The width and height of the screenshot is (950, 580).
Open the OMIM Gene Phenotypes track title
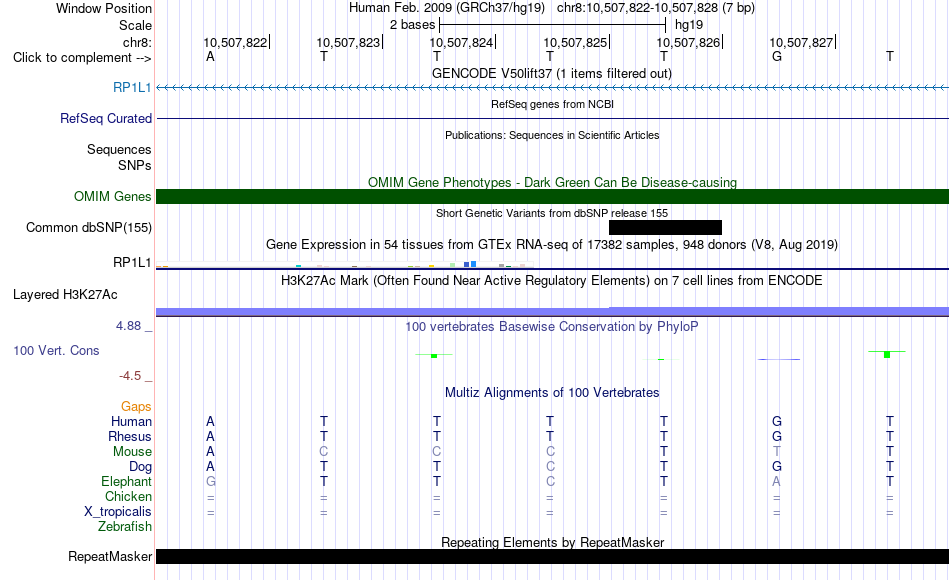[553, 182]
